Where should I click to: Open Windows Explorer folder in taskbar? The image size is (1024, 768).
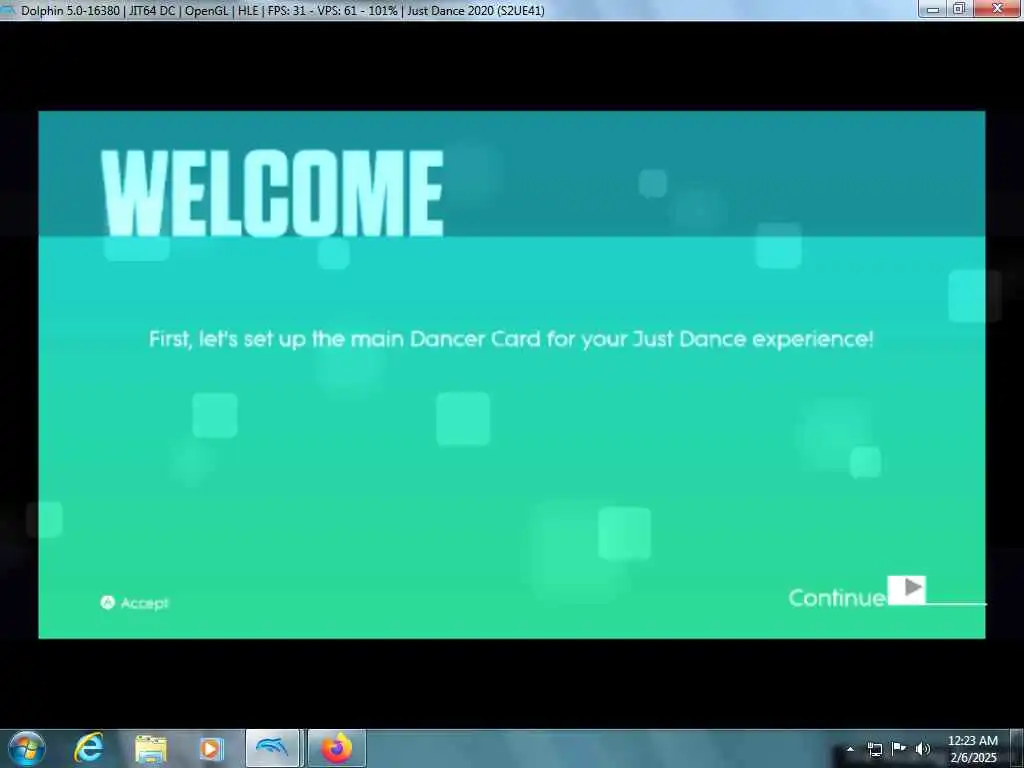pyautogui.click(x=151, y=749)
